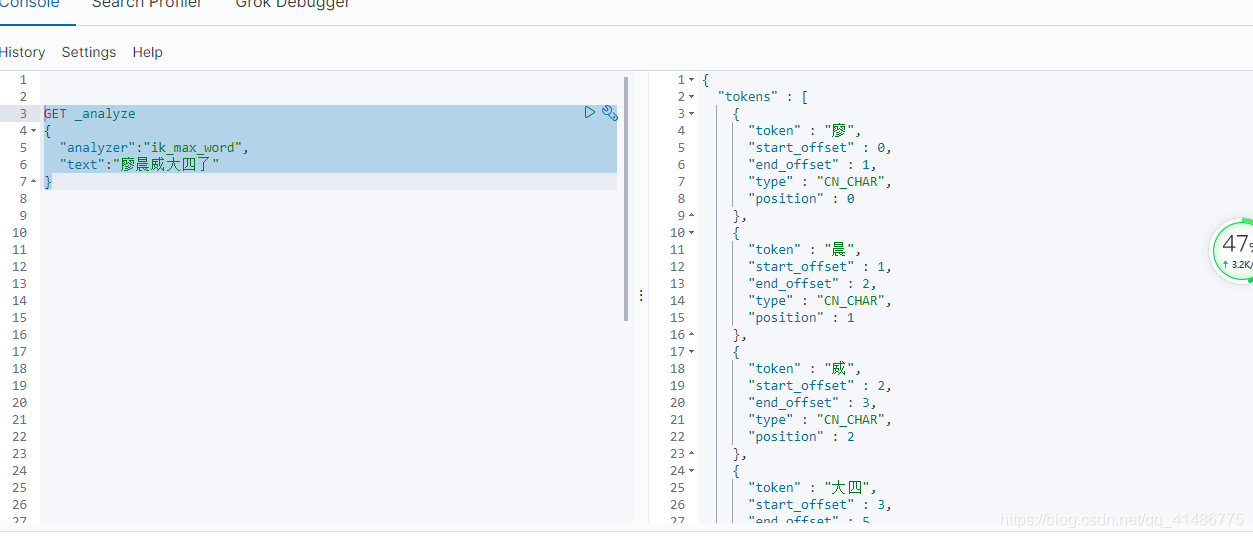This screenshot has width=1253, height=538.
Task: Toggle fold arrow at output line 16
Action: [x=691, y=335]
